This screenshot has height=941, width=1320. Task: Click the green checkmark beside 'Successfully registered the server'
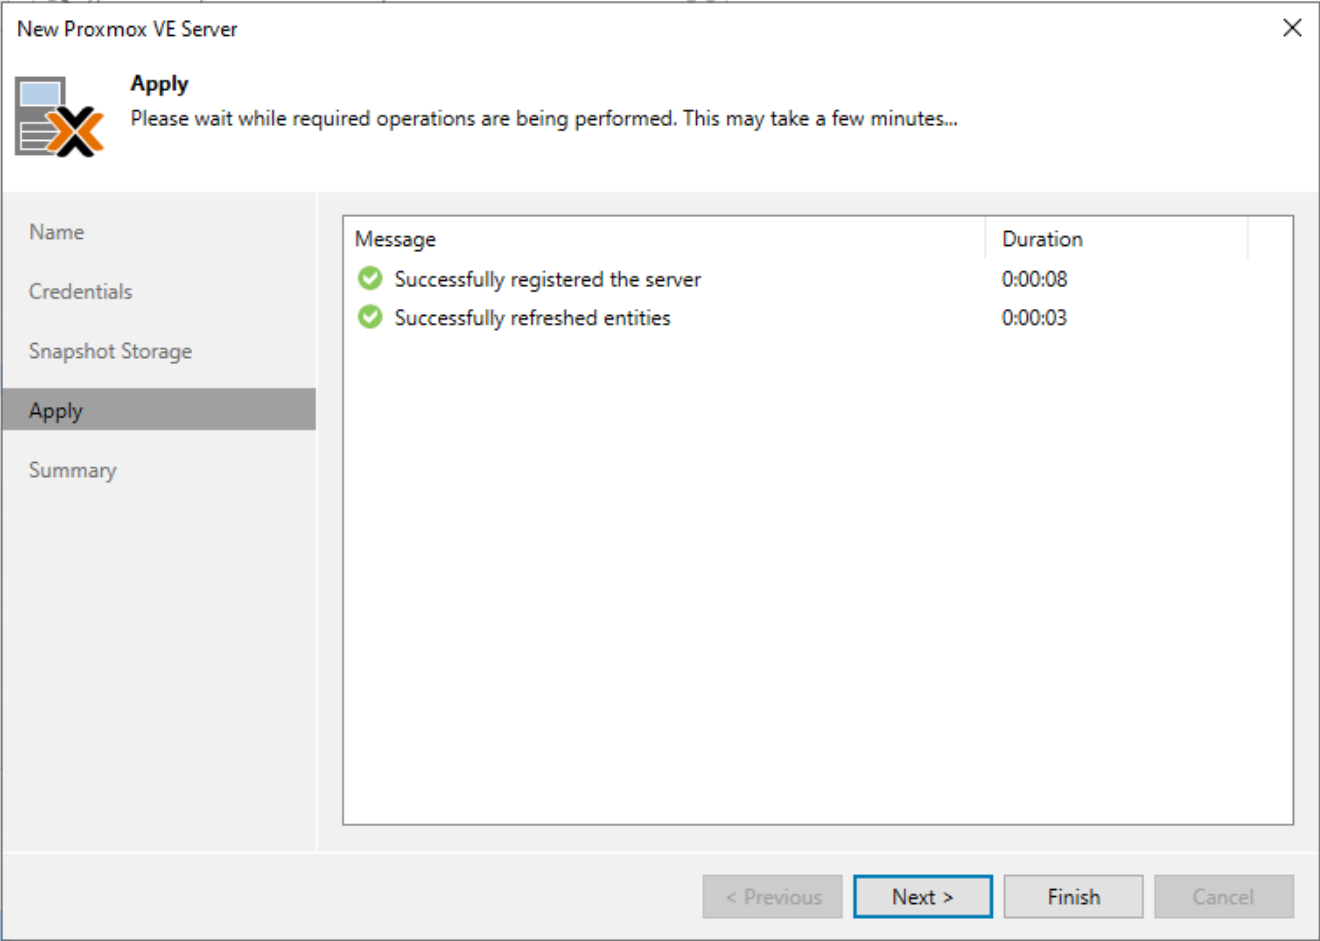click(369, 279)
